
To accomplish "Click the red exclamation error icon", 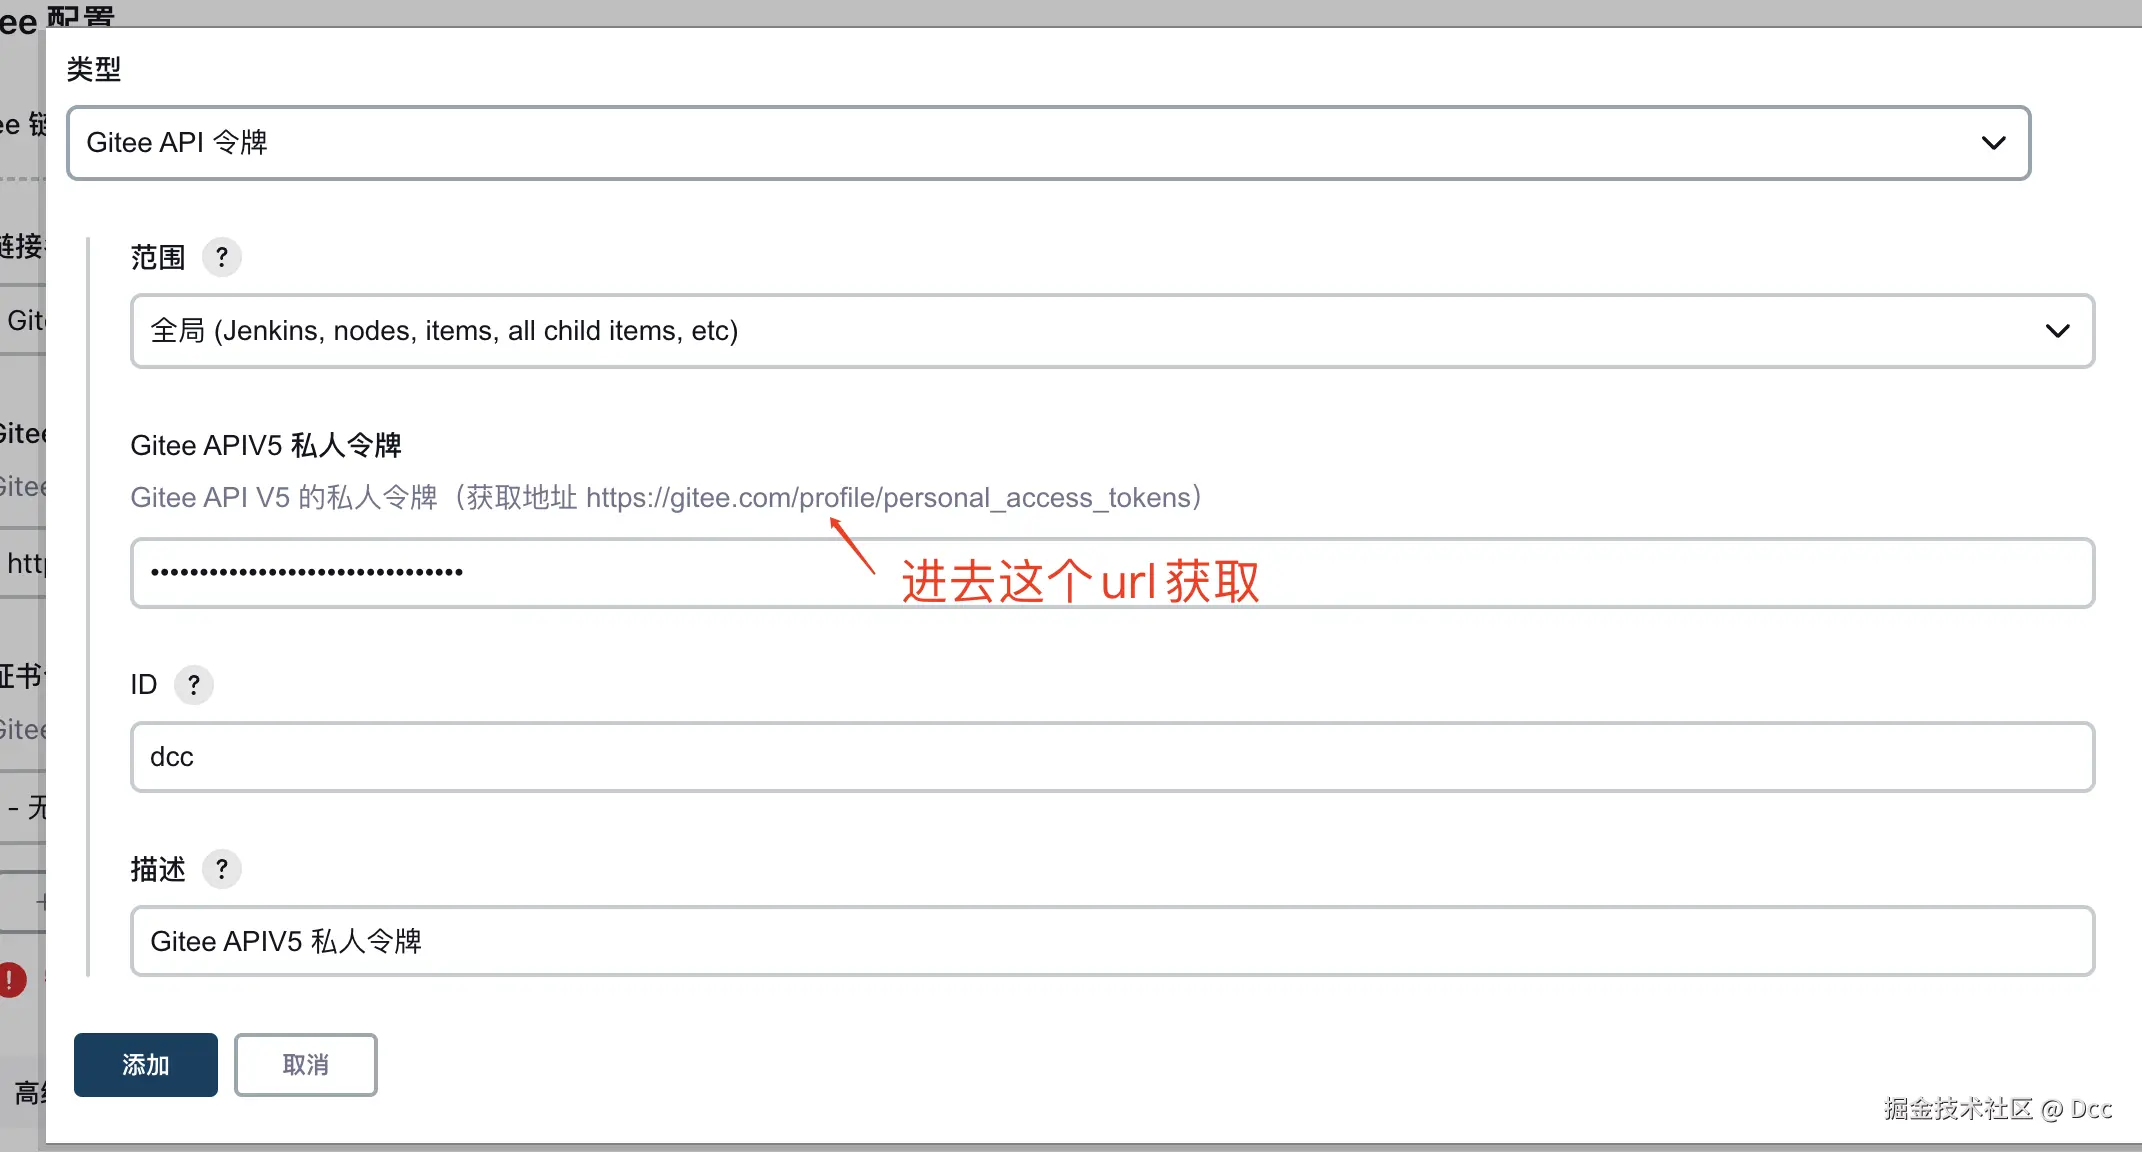I will (x=11, y=980).
